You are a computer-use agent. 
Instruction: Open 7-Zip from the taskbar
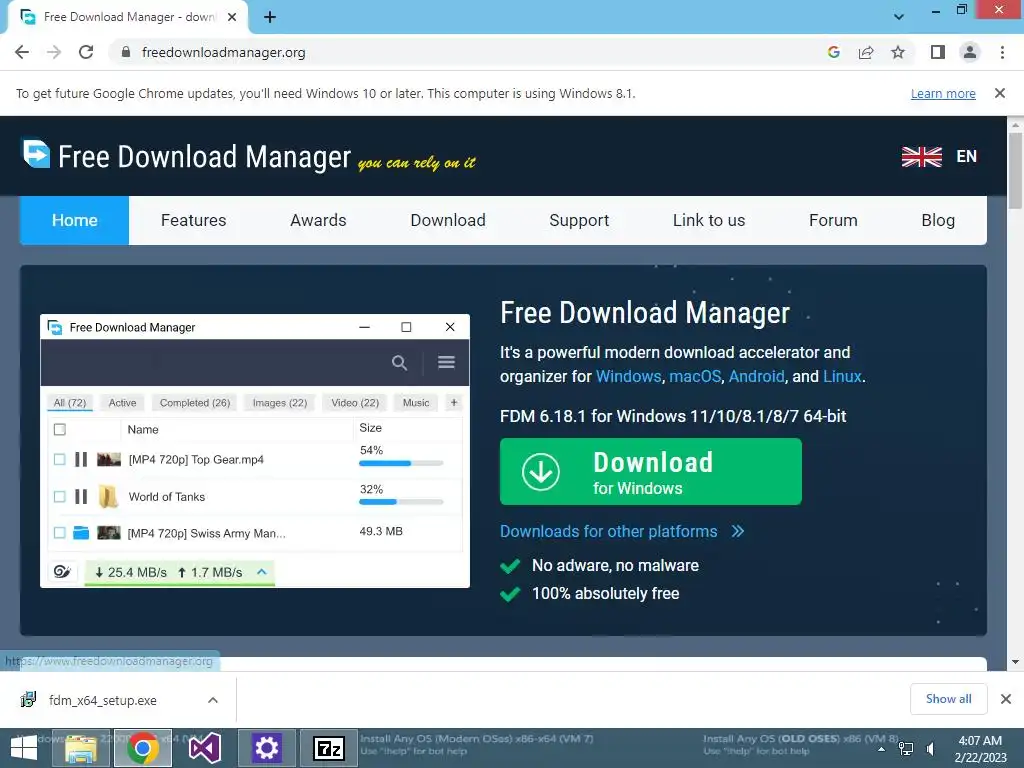tap(328, 748)
